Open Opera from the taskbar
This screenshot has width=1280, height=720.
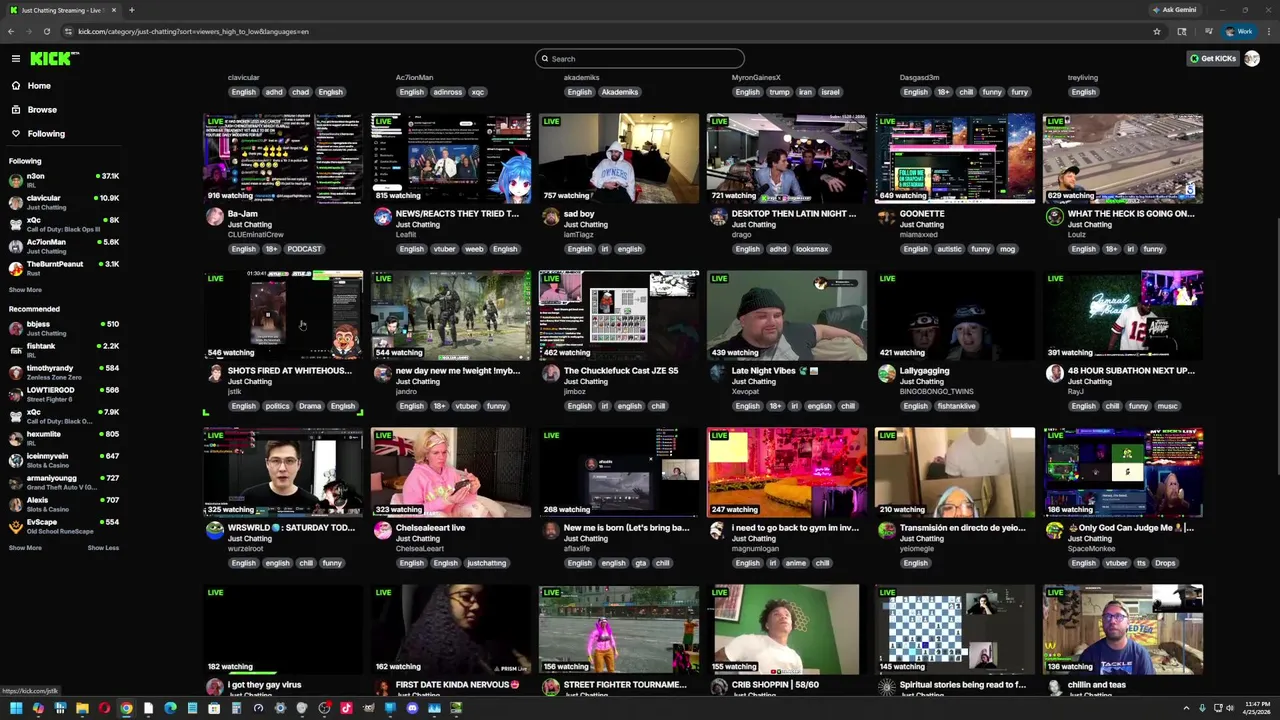click(104, 708)
